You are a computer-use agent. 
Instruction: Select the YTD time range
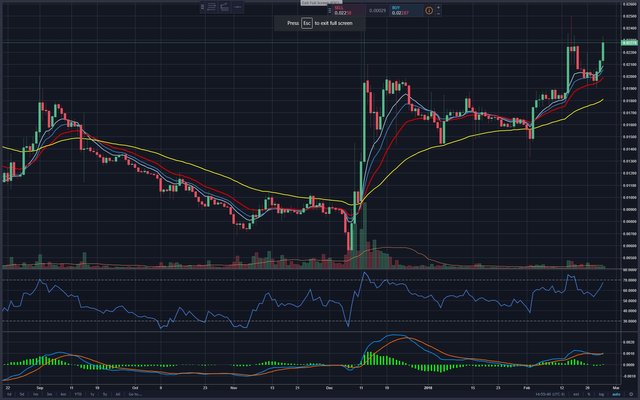click(x=78, y=394)
